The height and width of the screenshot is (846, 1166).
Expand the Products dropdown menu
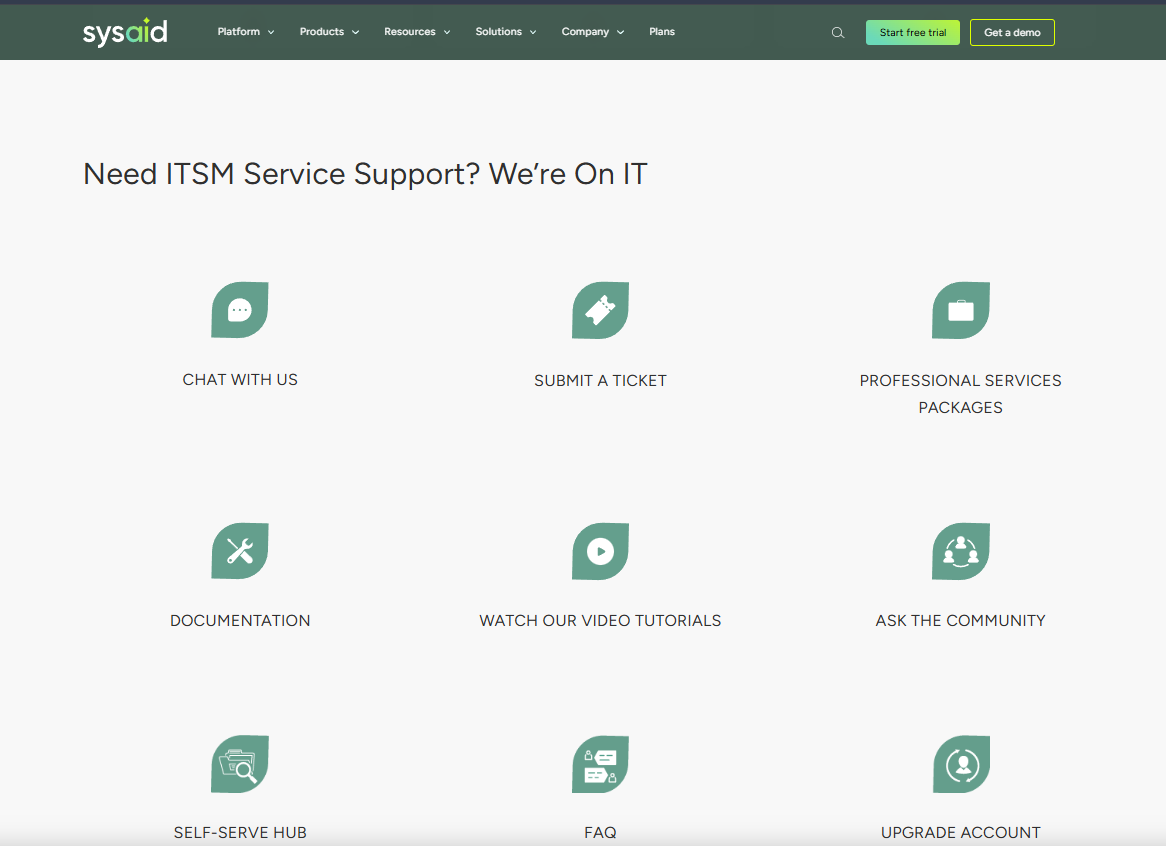coord(329,32)
